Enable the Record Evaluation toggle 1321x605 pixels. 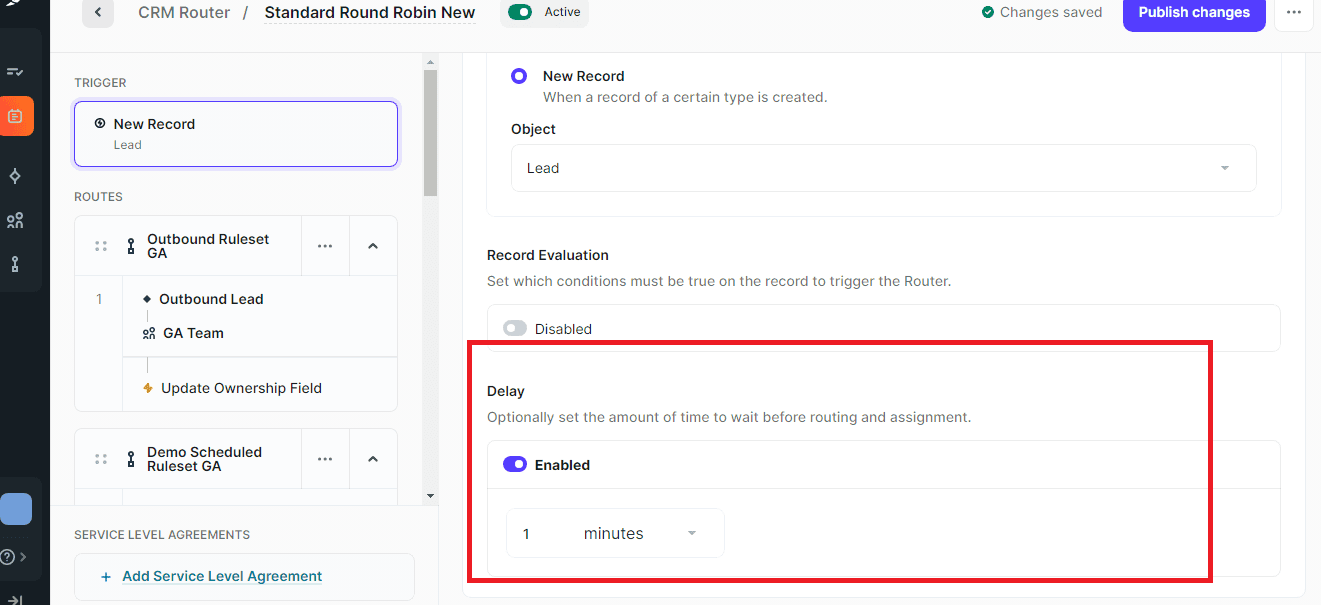click(x=515, y=329)
